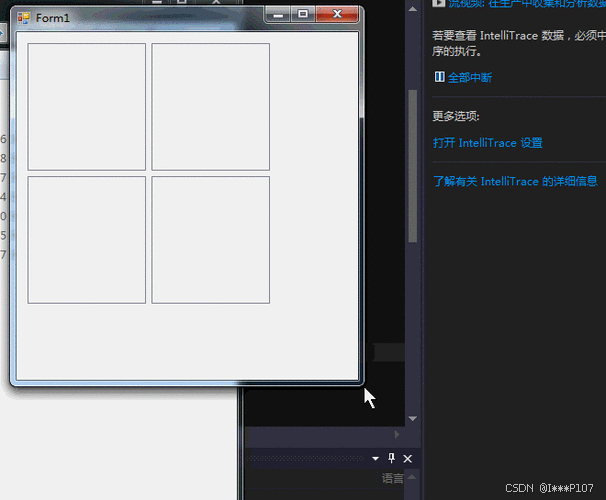Close the Form1 window
Viewport: 606px width, 500px height.
point(337,14)
